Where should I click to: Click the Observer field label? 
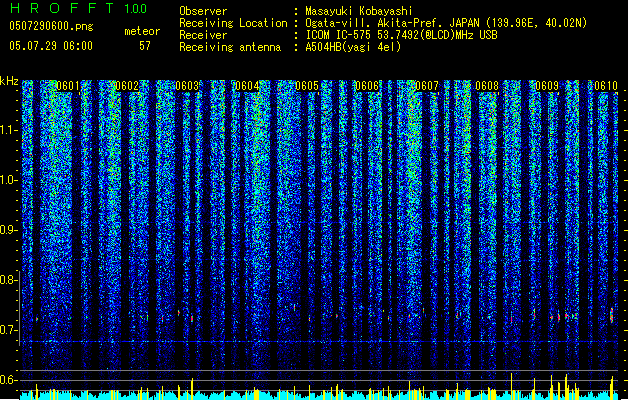click(x=203, y=11)
